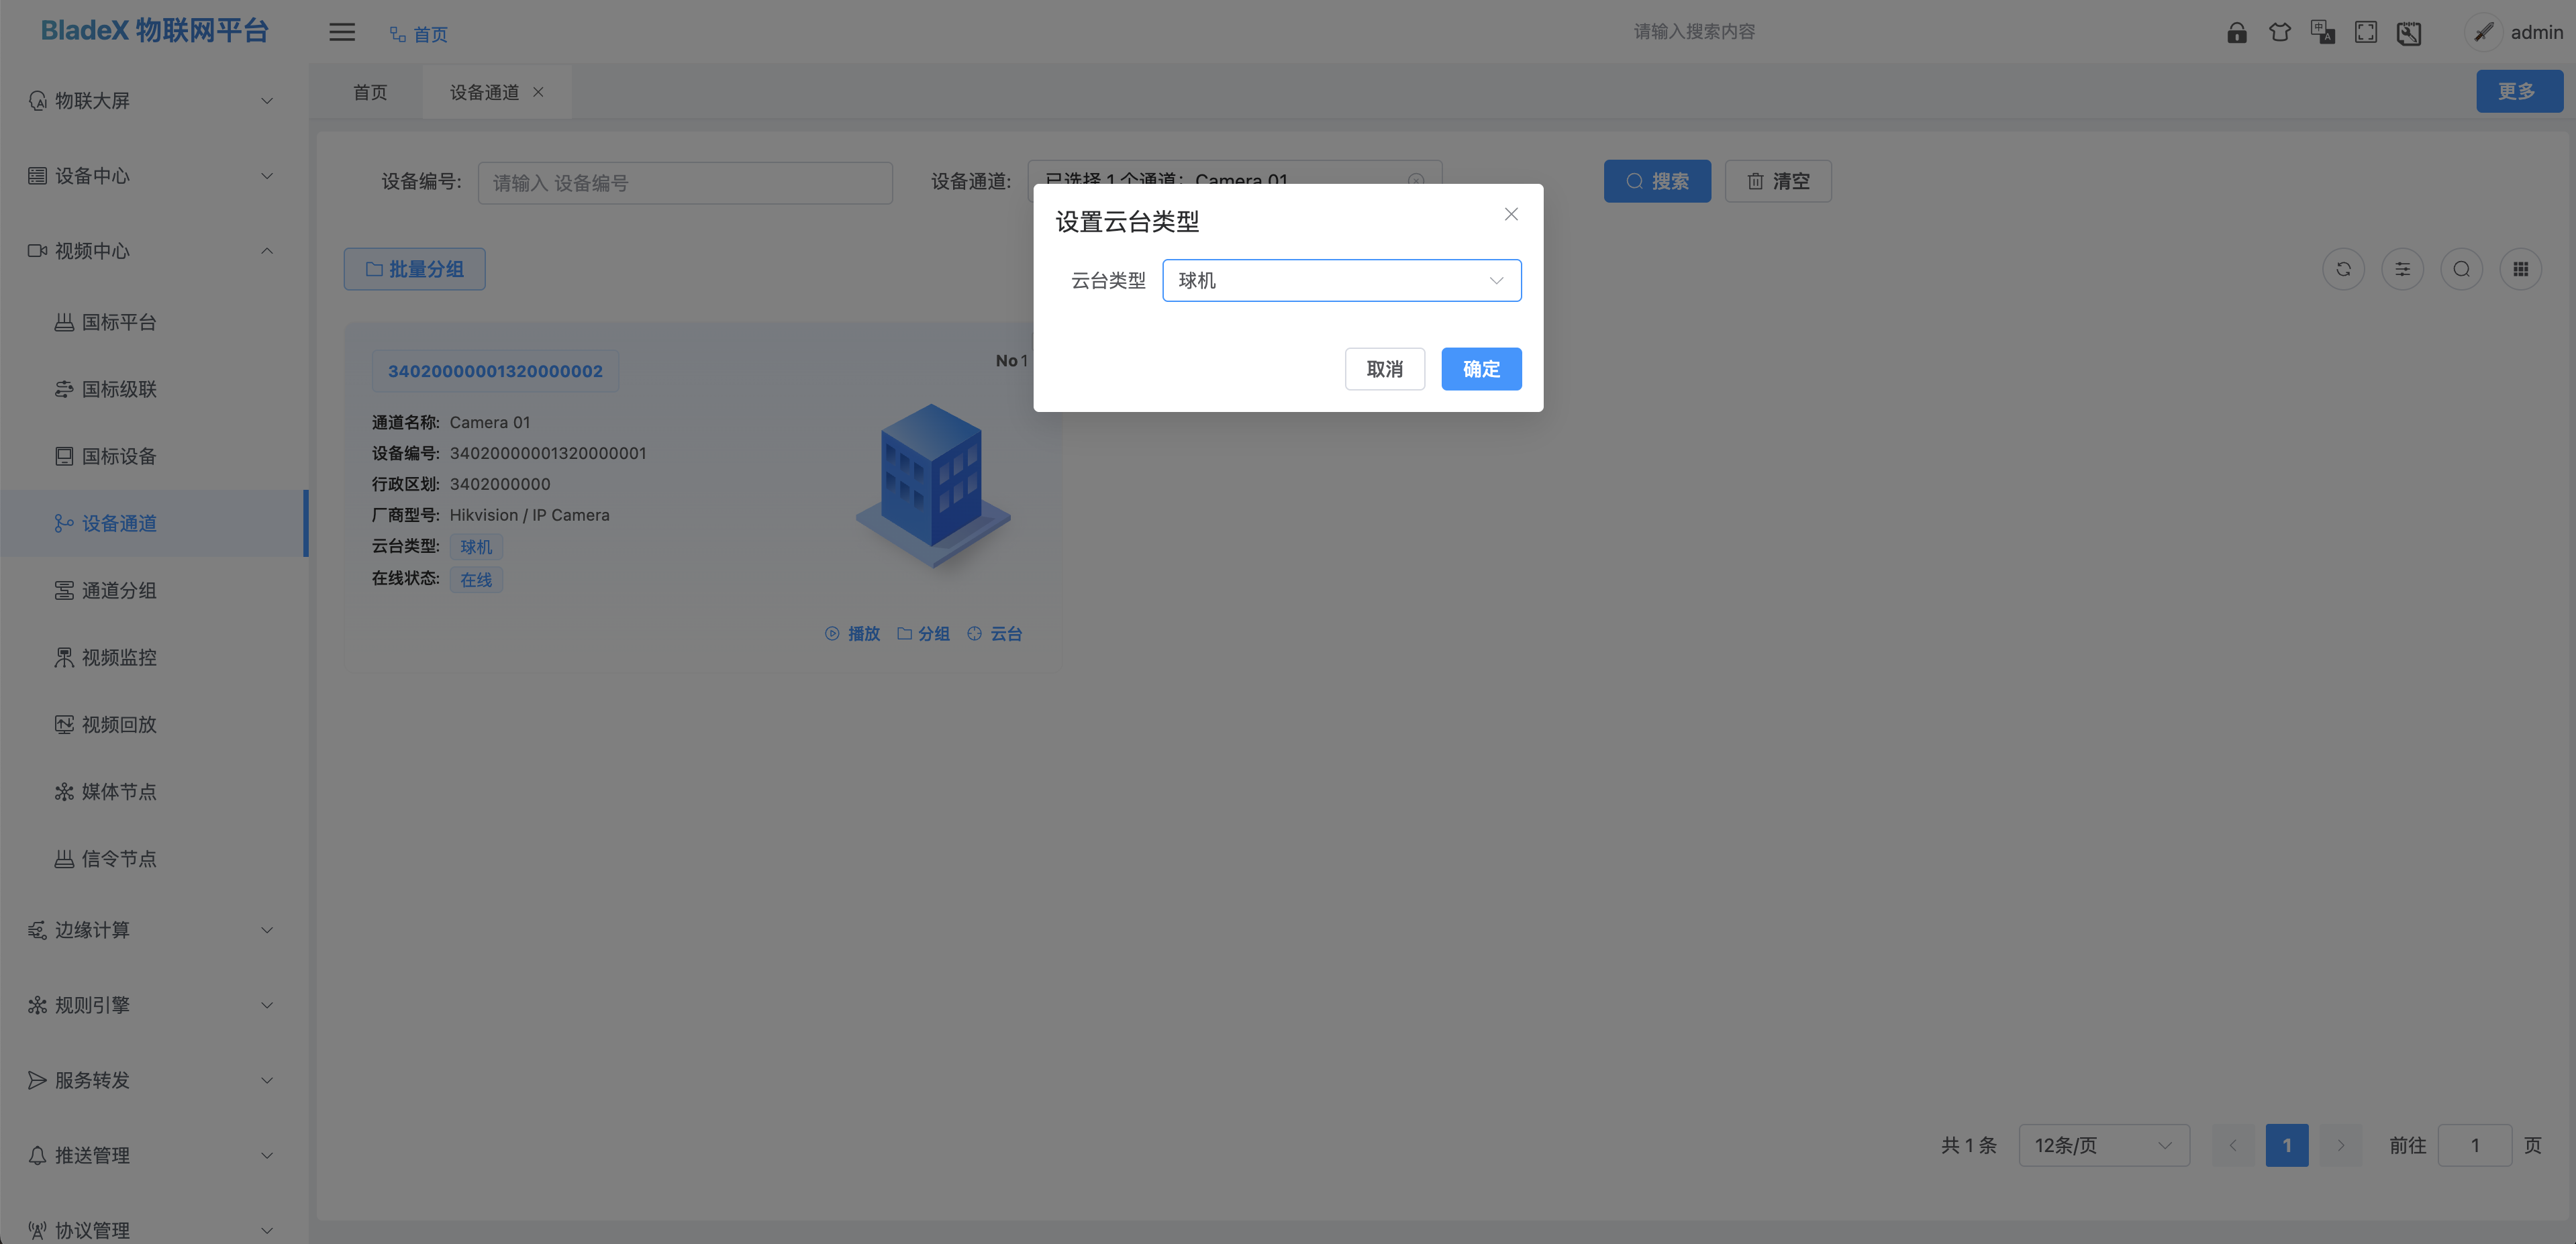This screenshot has width=2576, height=1244.
Task: Click the 播放 action on the camera card
Action: pyautogui.click(x=852, y=634)
